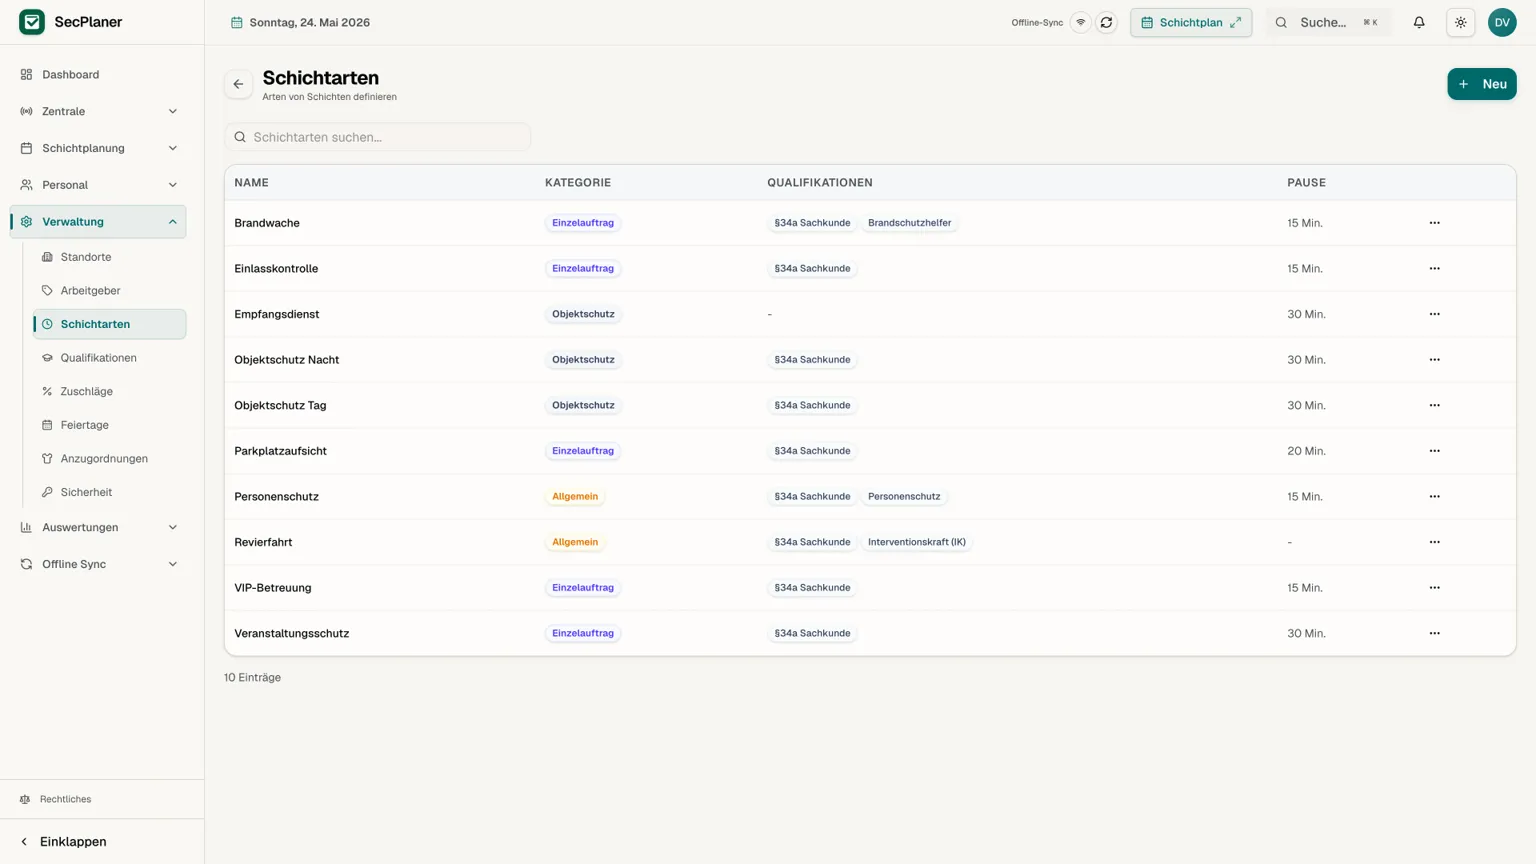Image resolution: width=1536 pixels, height=864 pixels.
Task: Open the Schichtplan button in the top bar
Action: coord(1190,22)
